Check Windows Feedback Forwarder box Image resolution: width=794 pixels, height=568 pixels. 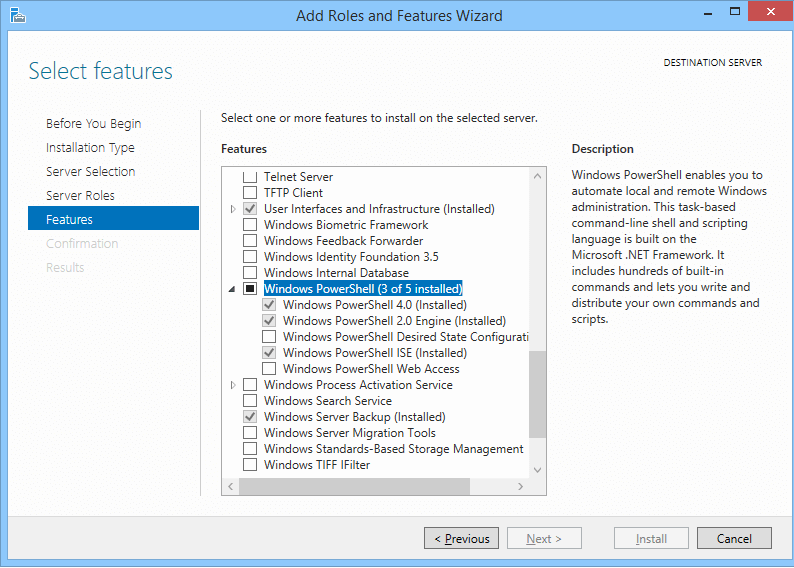250,240
